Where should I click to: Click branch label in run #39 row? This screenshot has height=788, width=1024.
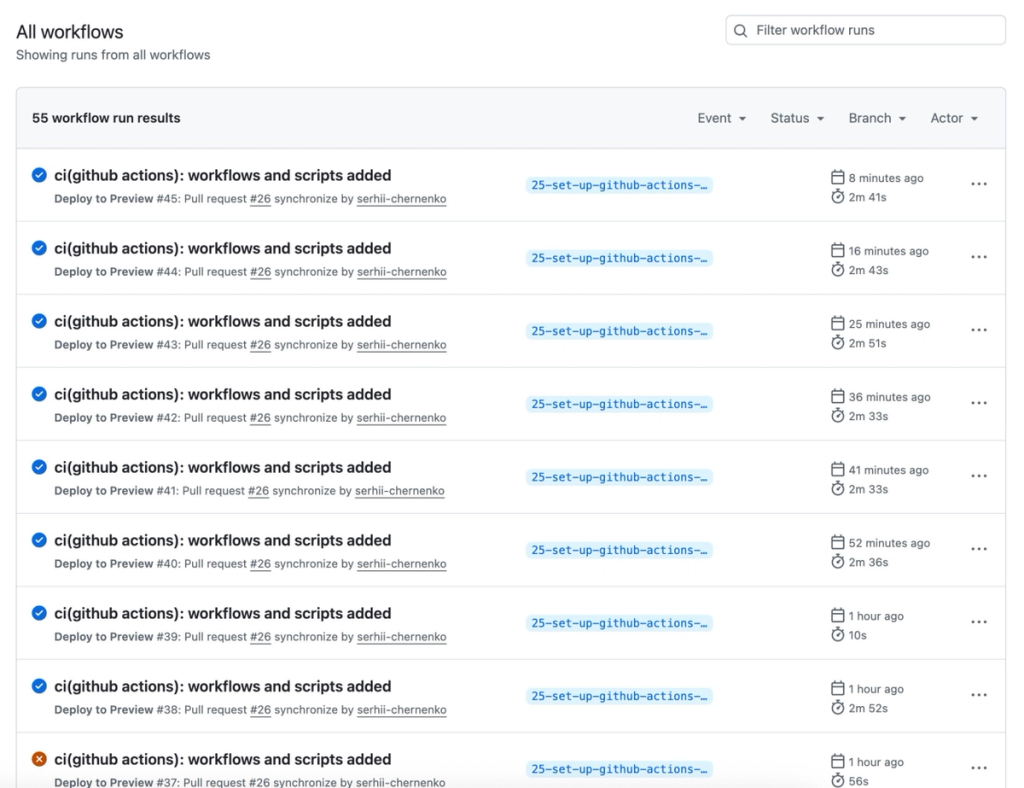click(619, 623)
